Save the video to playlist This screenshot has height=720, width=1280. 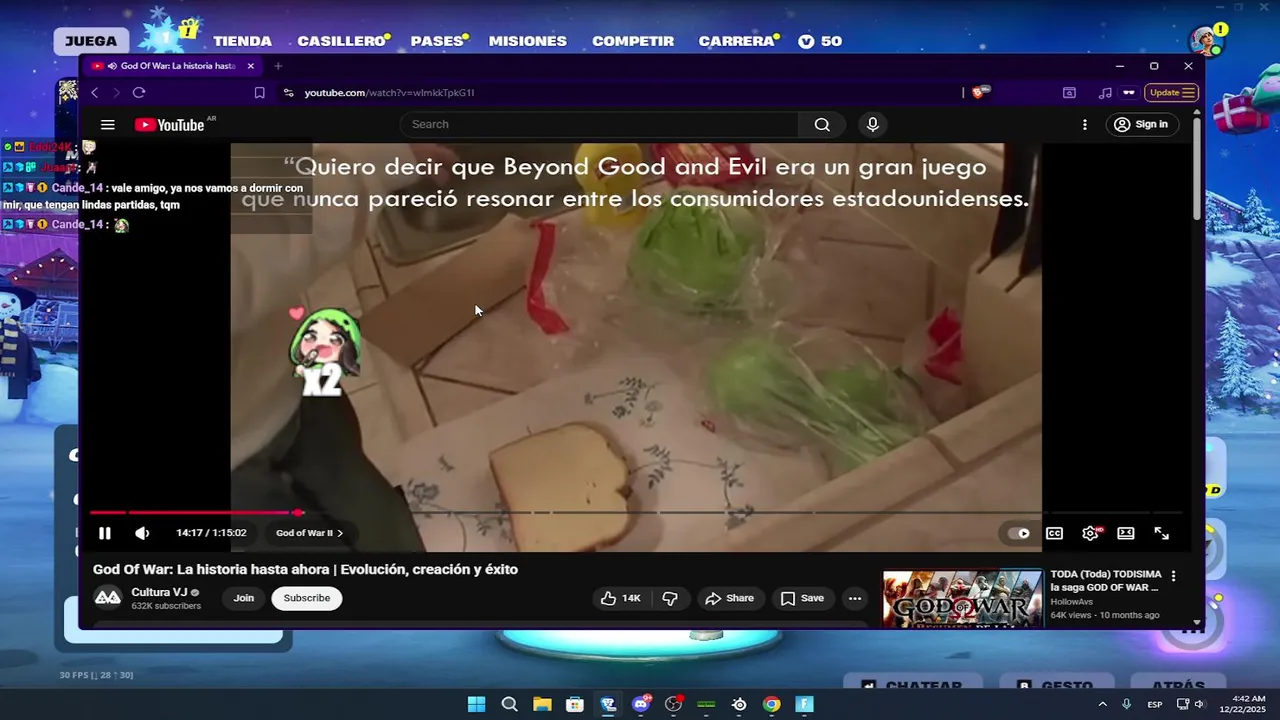click(x=802, y=598)
